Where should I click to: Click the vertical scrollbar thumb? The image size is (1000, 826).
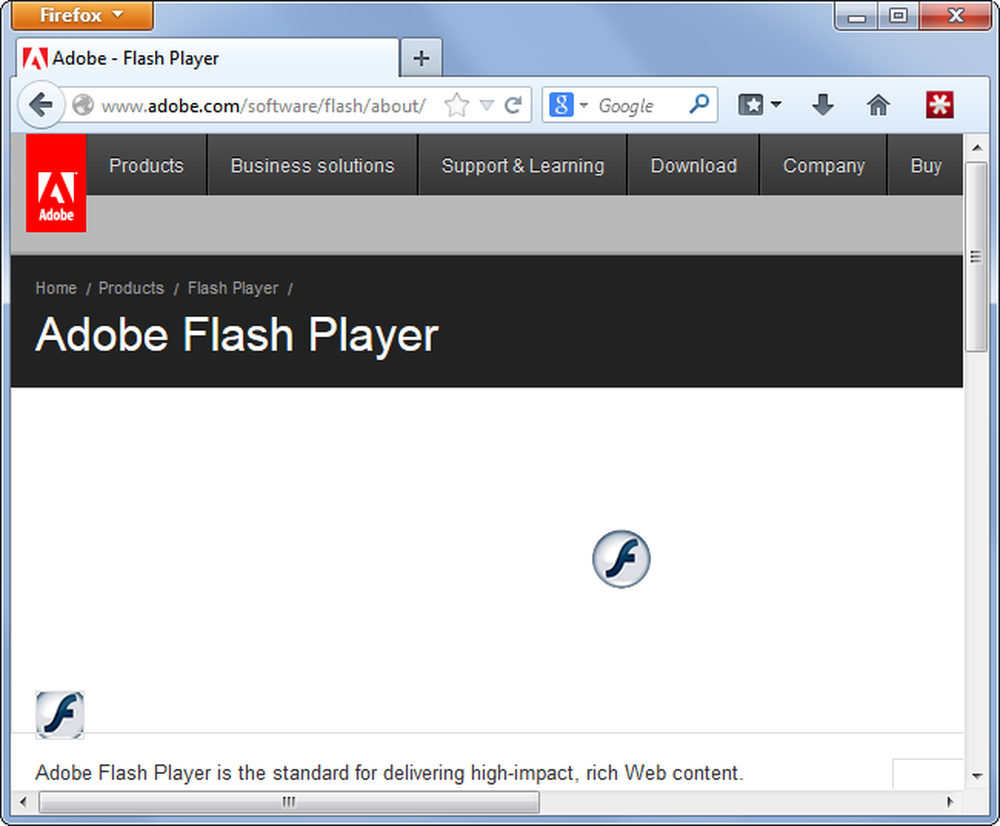(976, 256)
